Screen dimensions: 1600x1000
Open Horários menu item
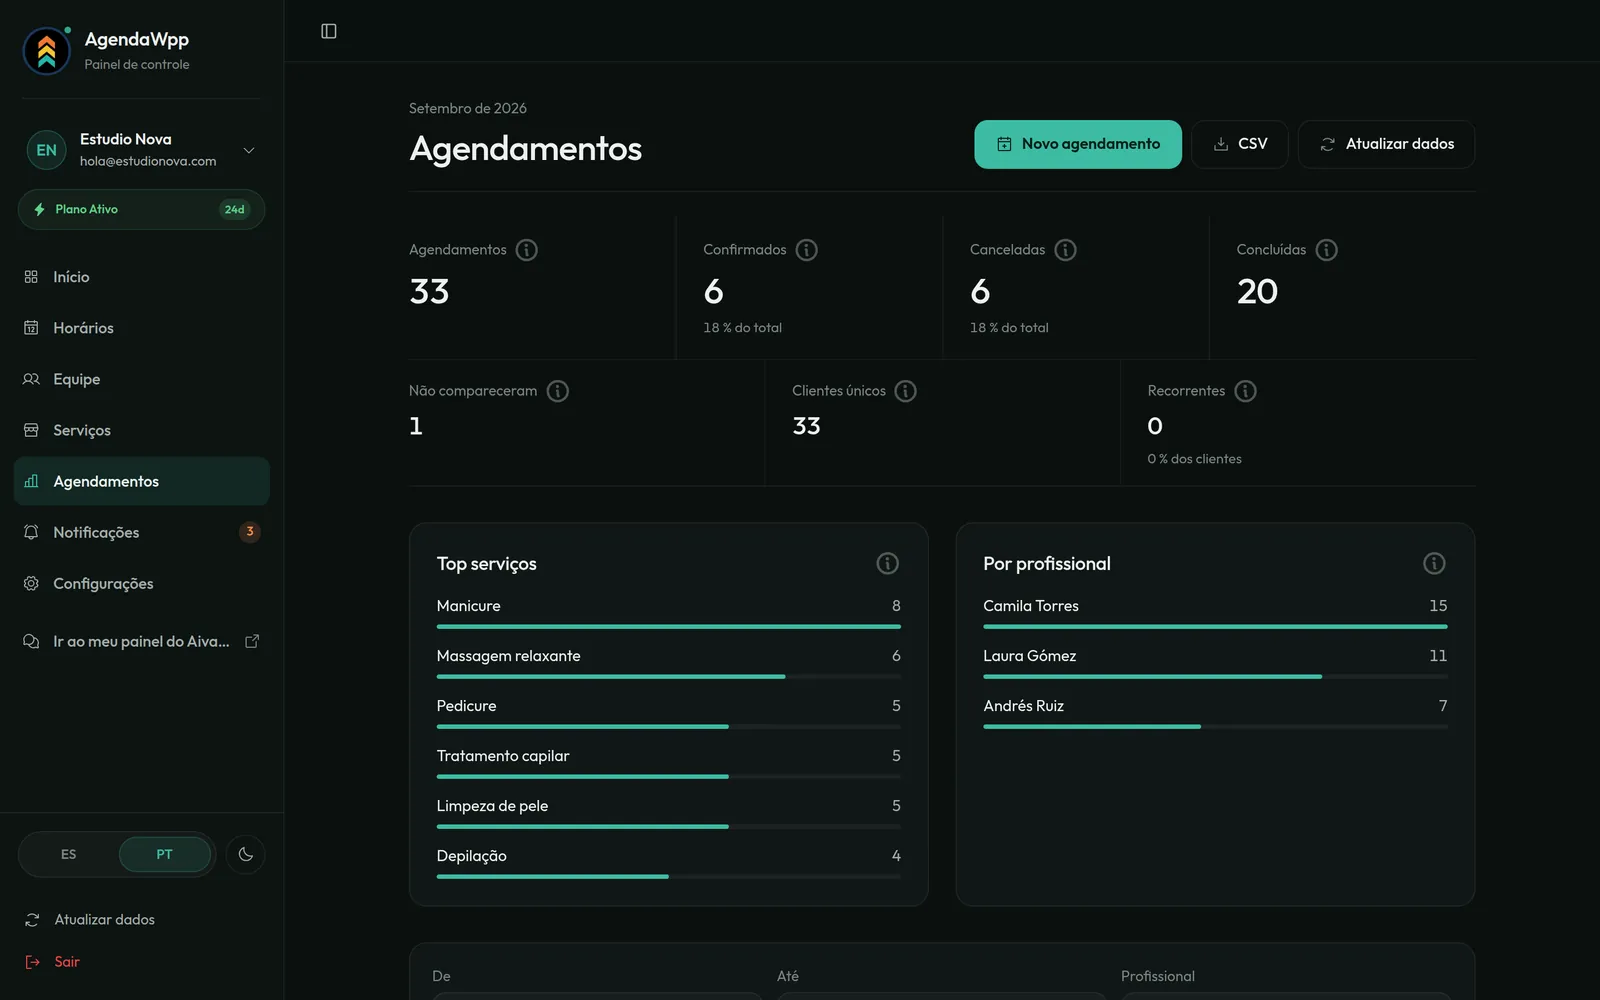(x=142, y=328)
